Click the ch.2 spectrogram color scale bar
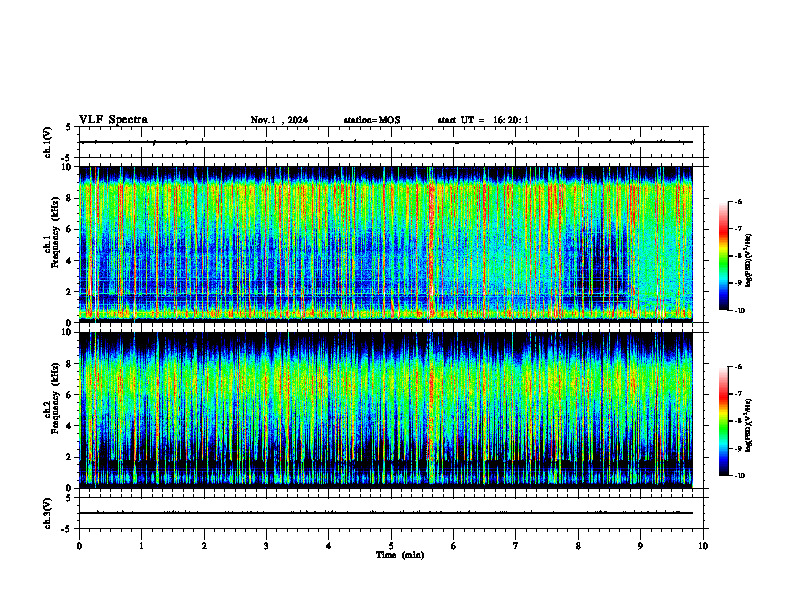Viewport: 792px width, 612px height. coord(723,421)
